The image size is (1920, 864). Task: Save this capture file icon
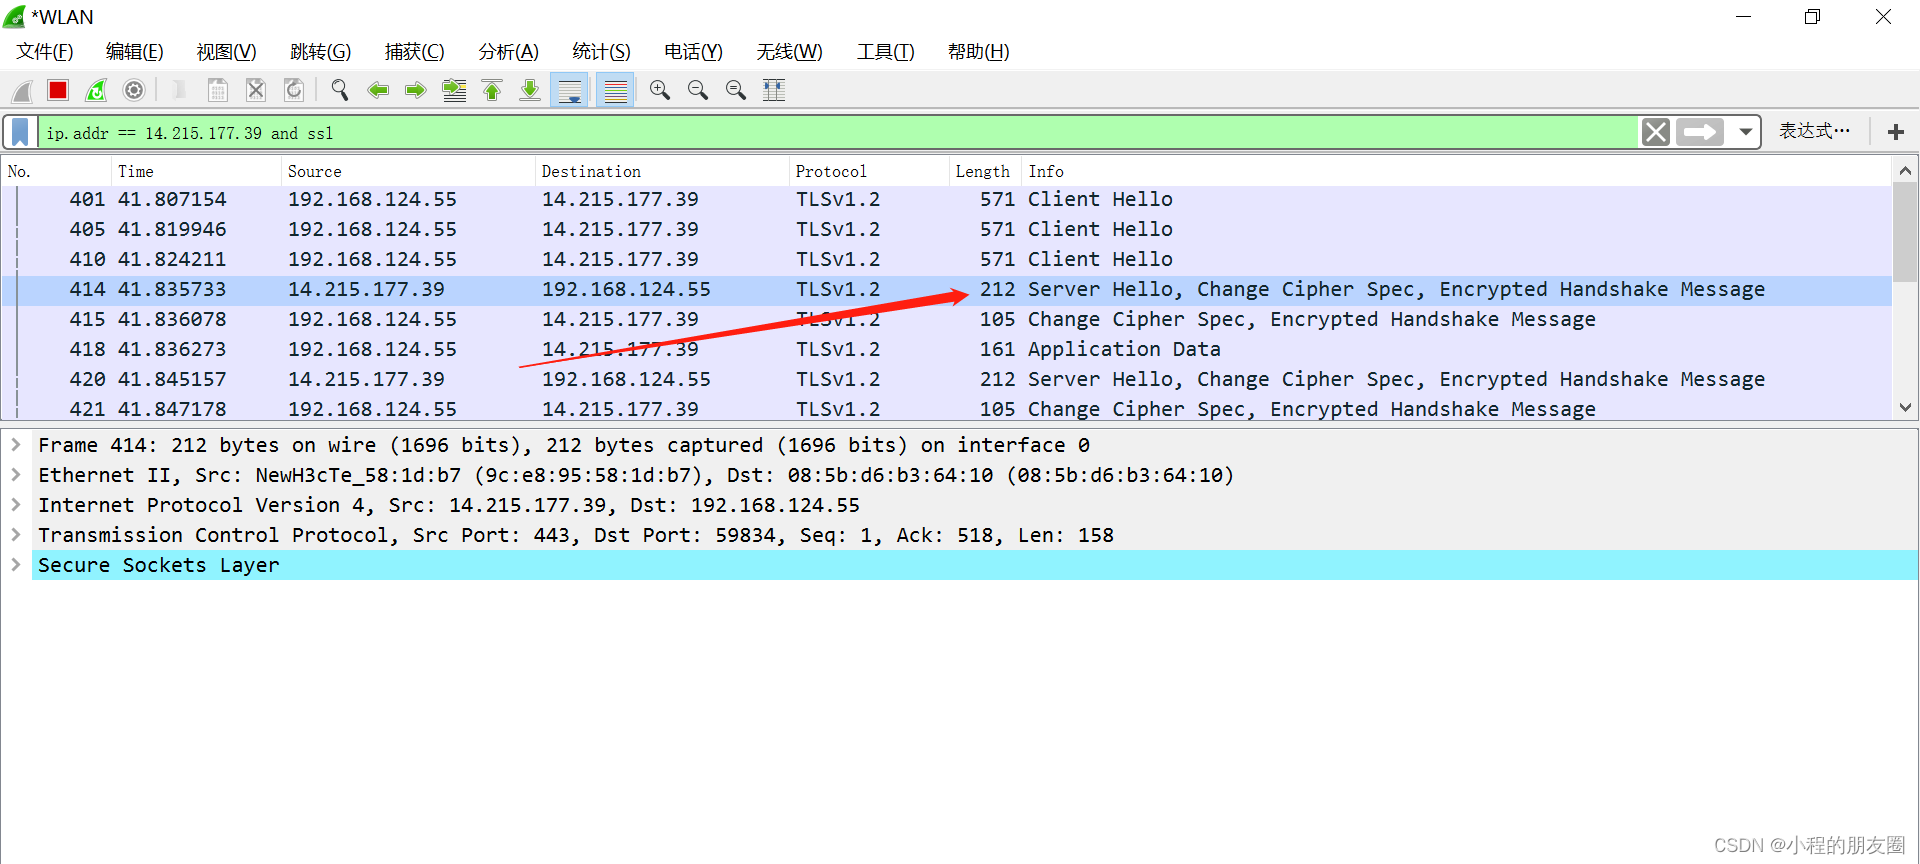coord(217,91)
